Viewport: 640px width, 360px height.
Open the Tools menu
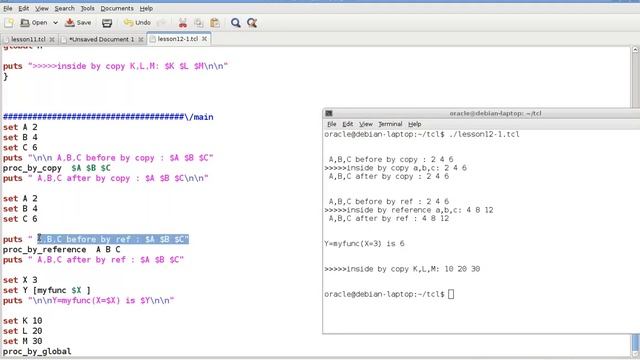(87, 8)
